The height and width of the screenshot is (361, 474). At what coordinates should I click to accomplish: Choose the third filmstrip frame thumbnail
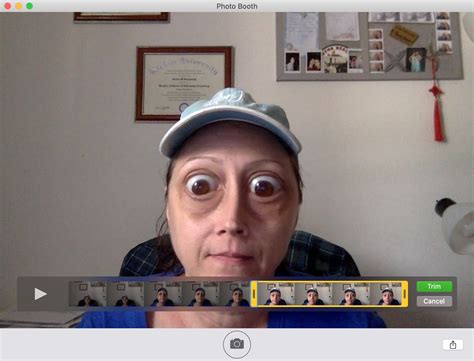(163, 294)
